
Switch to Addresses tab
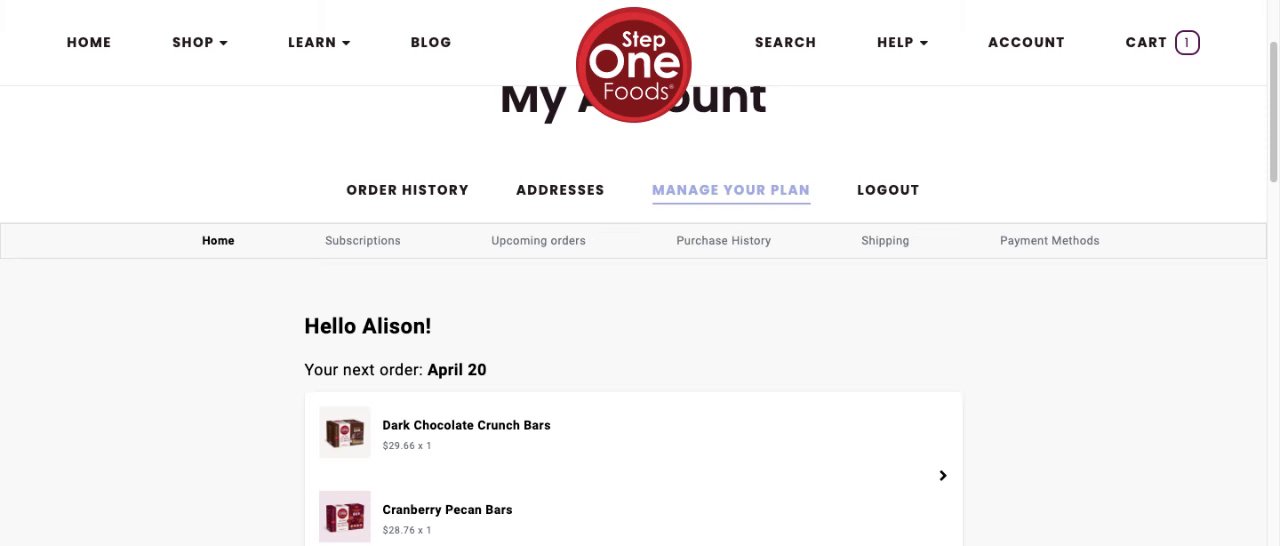[560, 190]
